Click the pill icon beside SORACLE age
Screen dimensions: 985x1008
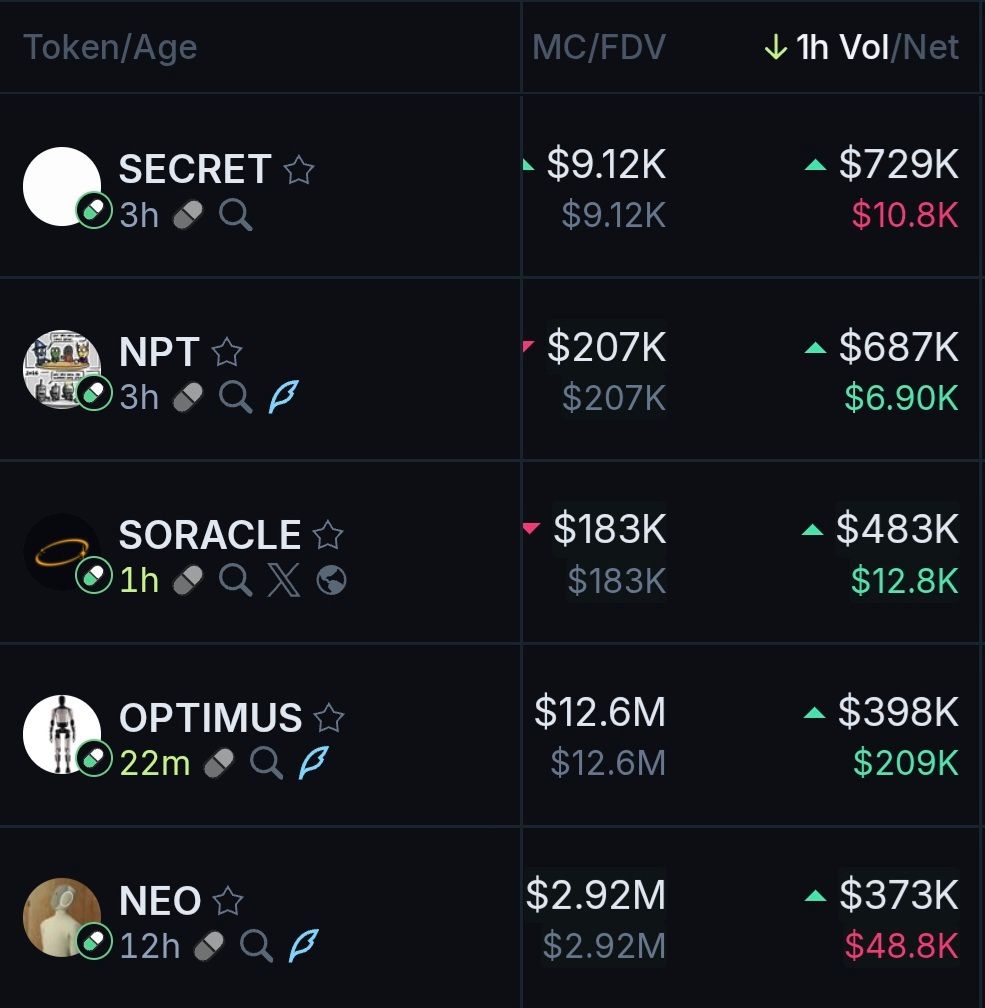[188, 580]
